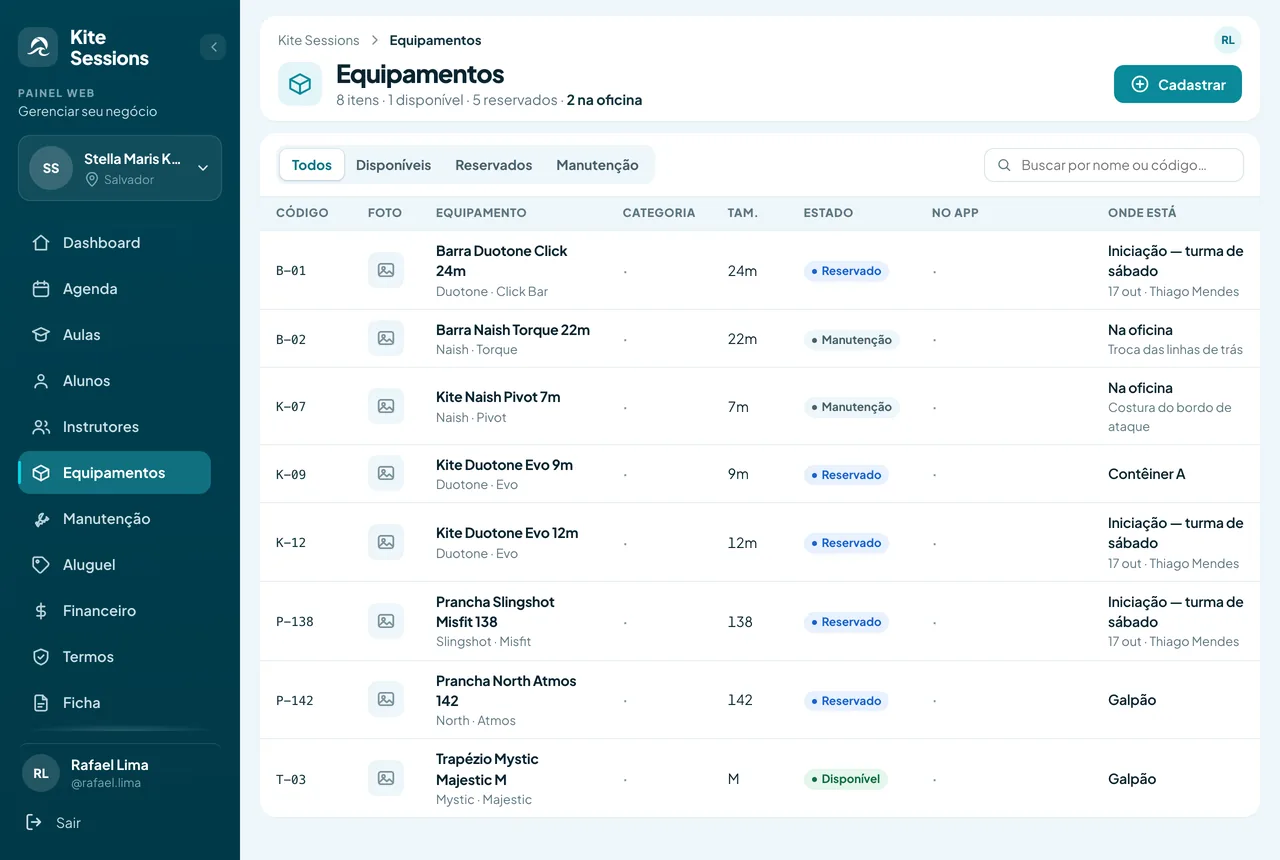
Task: Click the Dashboard home icon
Action: tap(41, 243)
